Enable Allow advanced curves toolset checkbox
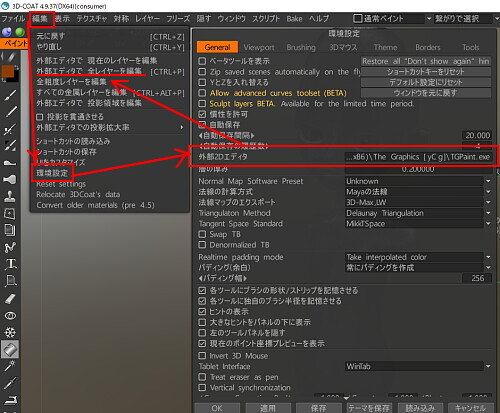The image size is (500, 413). coord(202,93)
